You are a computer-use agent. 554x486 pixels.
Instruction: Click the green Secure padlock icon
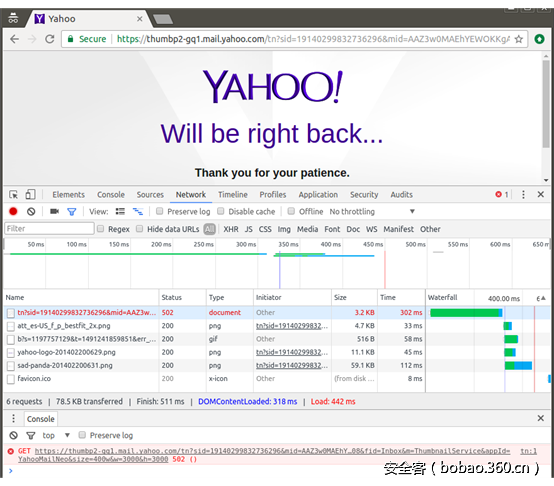(x=71, y=39)
